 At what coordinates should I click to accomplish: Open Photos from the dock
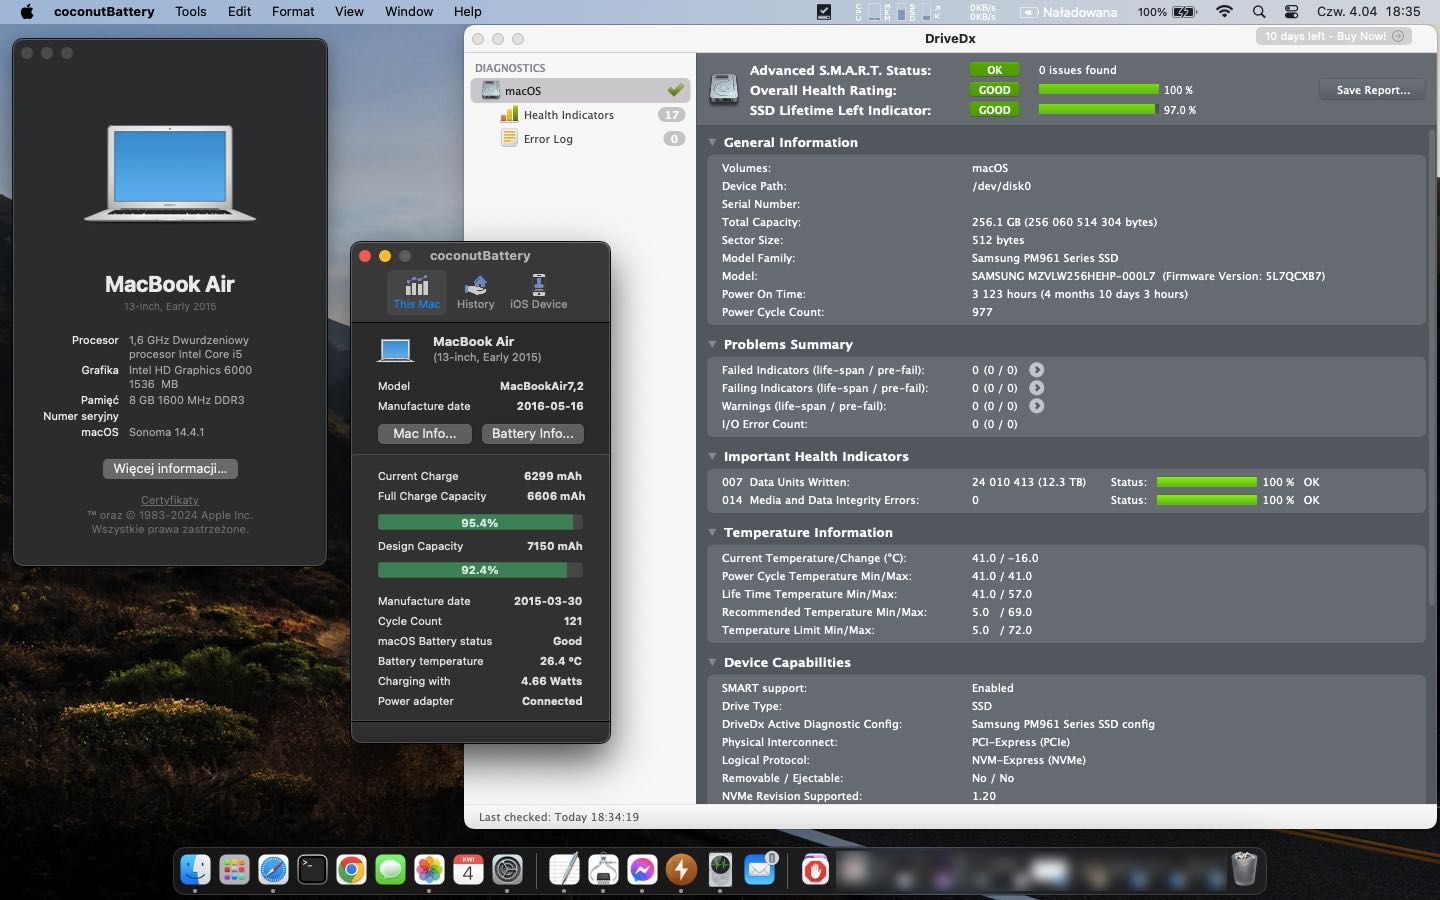point(429,870)
